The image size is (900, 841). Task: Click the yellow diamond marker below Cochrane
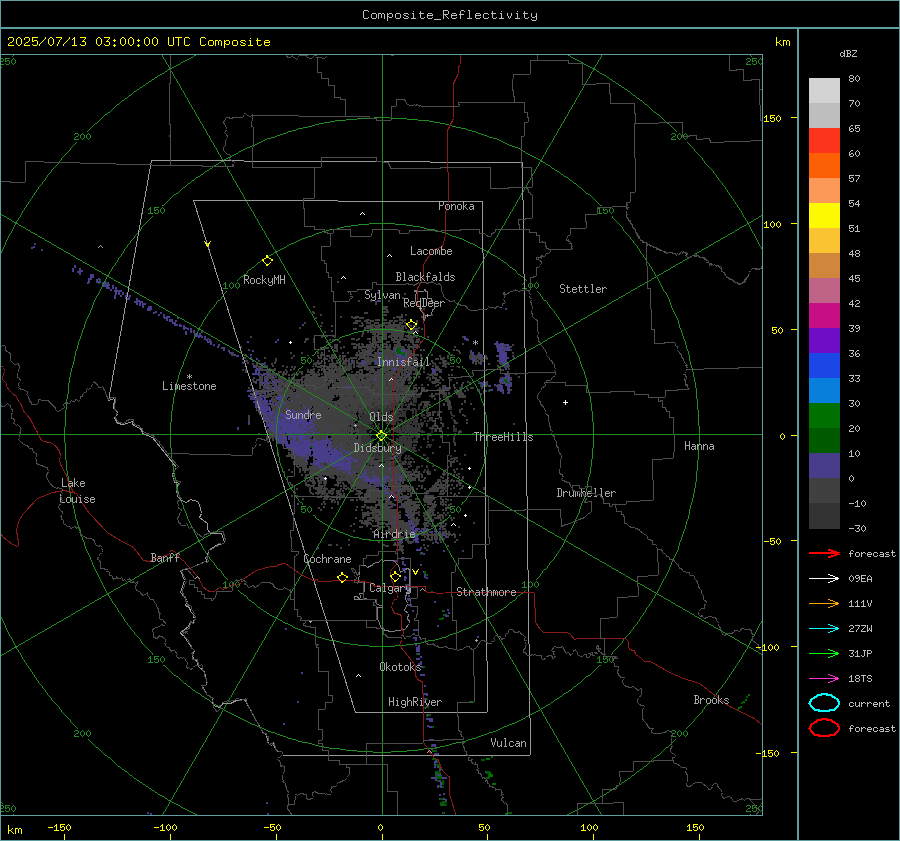pyautogui.click(x=342, y=577)
